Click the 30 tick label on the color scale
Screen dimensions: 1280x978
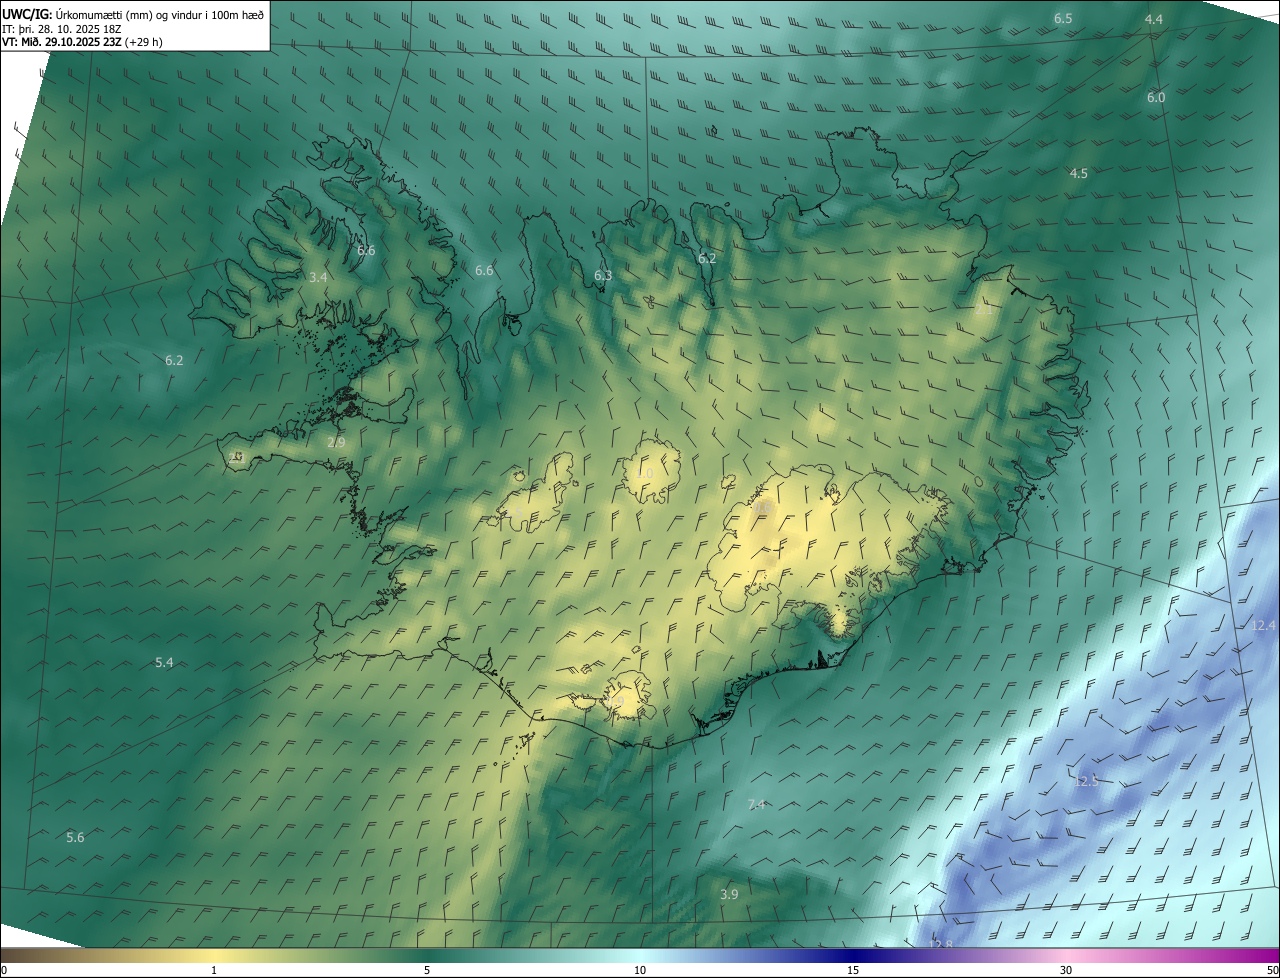(1066, 970)
